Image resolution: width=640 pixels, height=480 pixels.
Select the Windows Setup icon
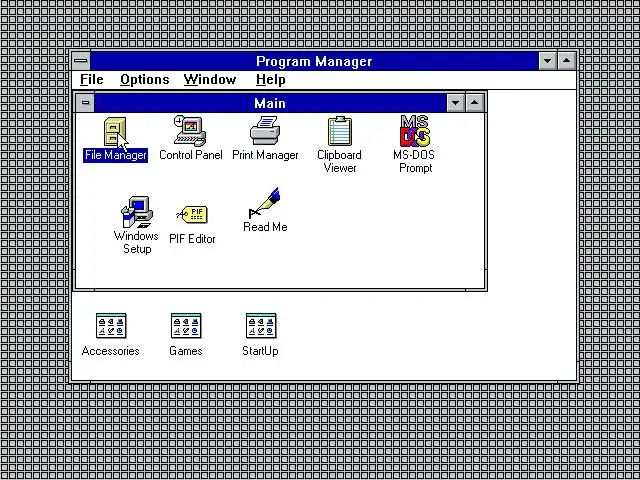(137, 212)
